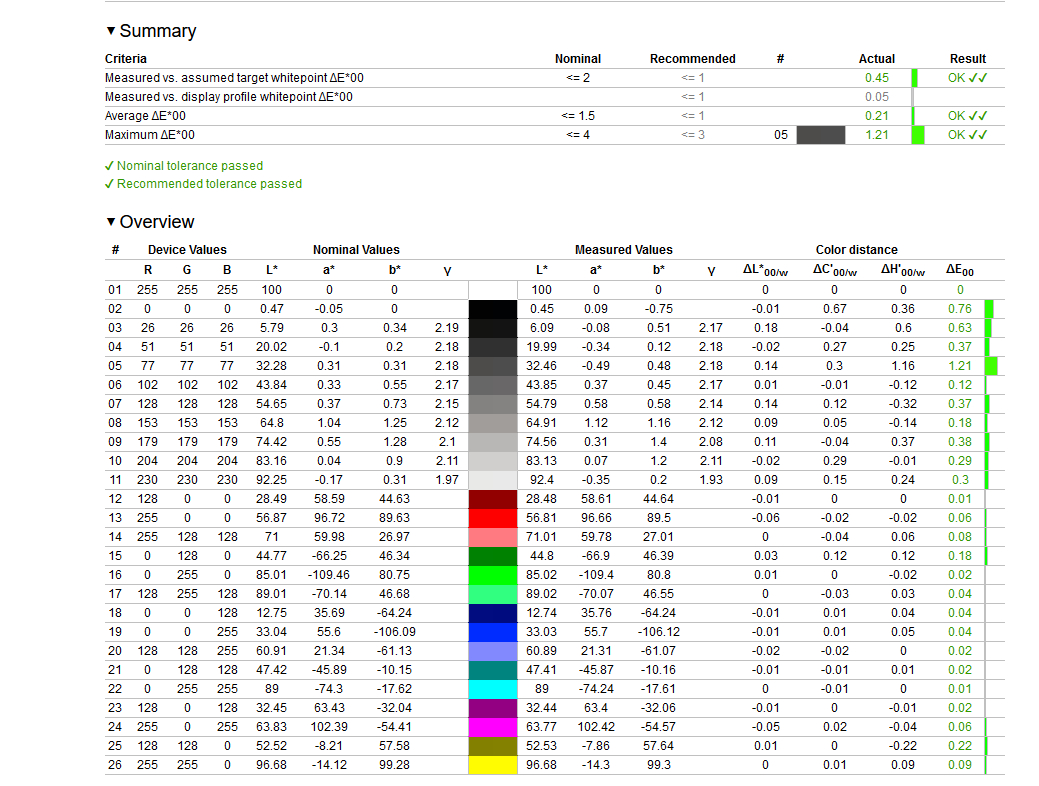The width and height of the screenshot is (1039, 786).
Task: Click 'Nominal tolerance passed' message
Action: click(x=184, y=166)
